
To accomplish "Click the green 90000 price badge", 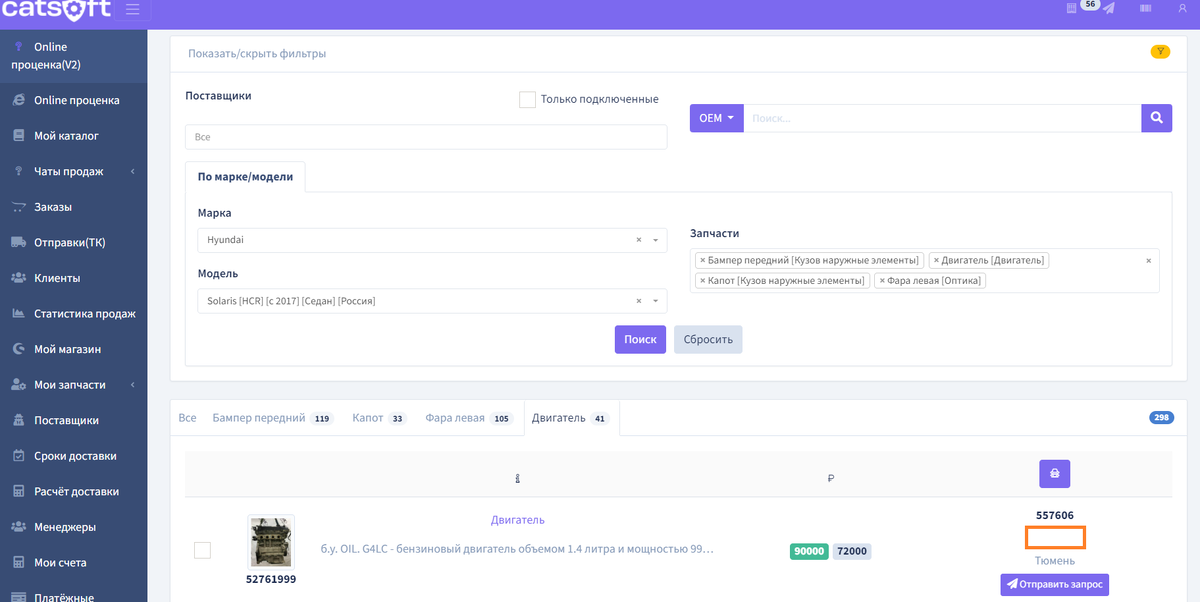I will tap(809, 550).
